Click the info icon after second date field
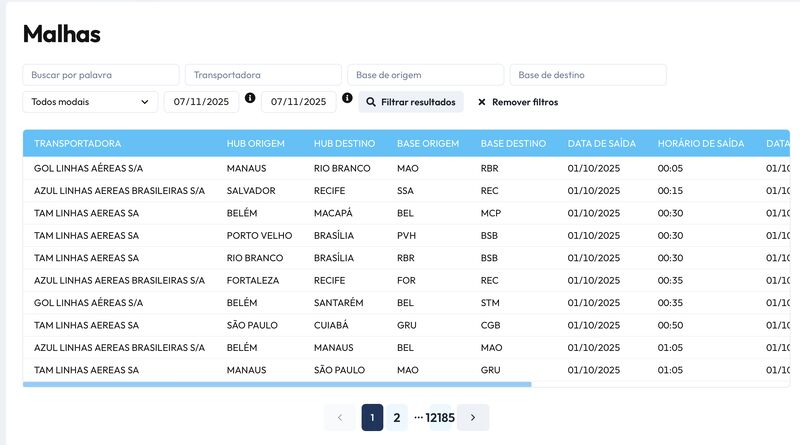The height and width of the screenshot is (445, 800). pos(347,98)
